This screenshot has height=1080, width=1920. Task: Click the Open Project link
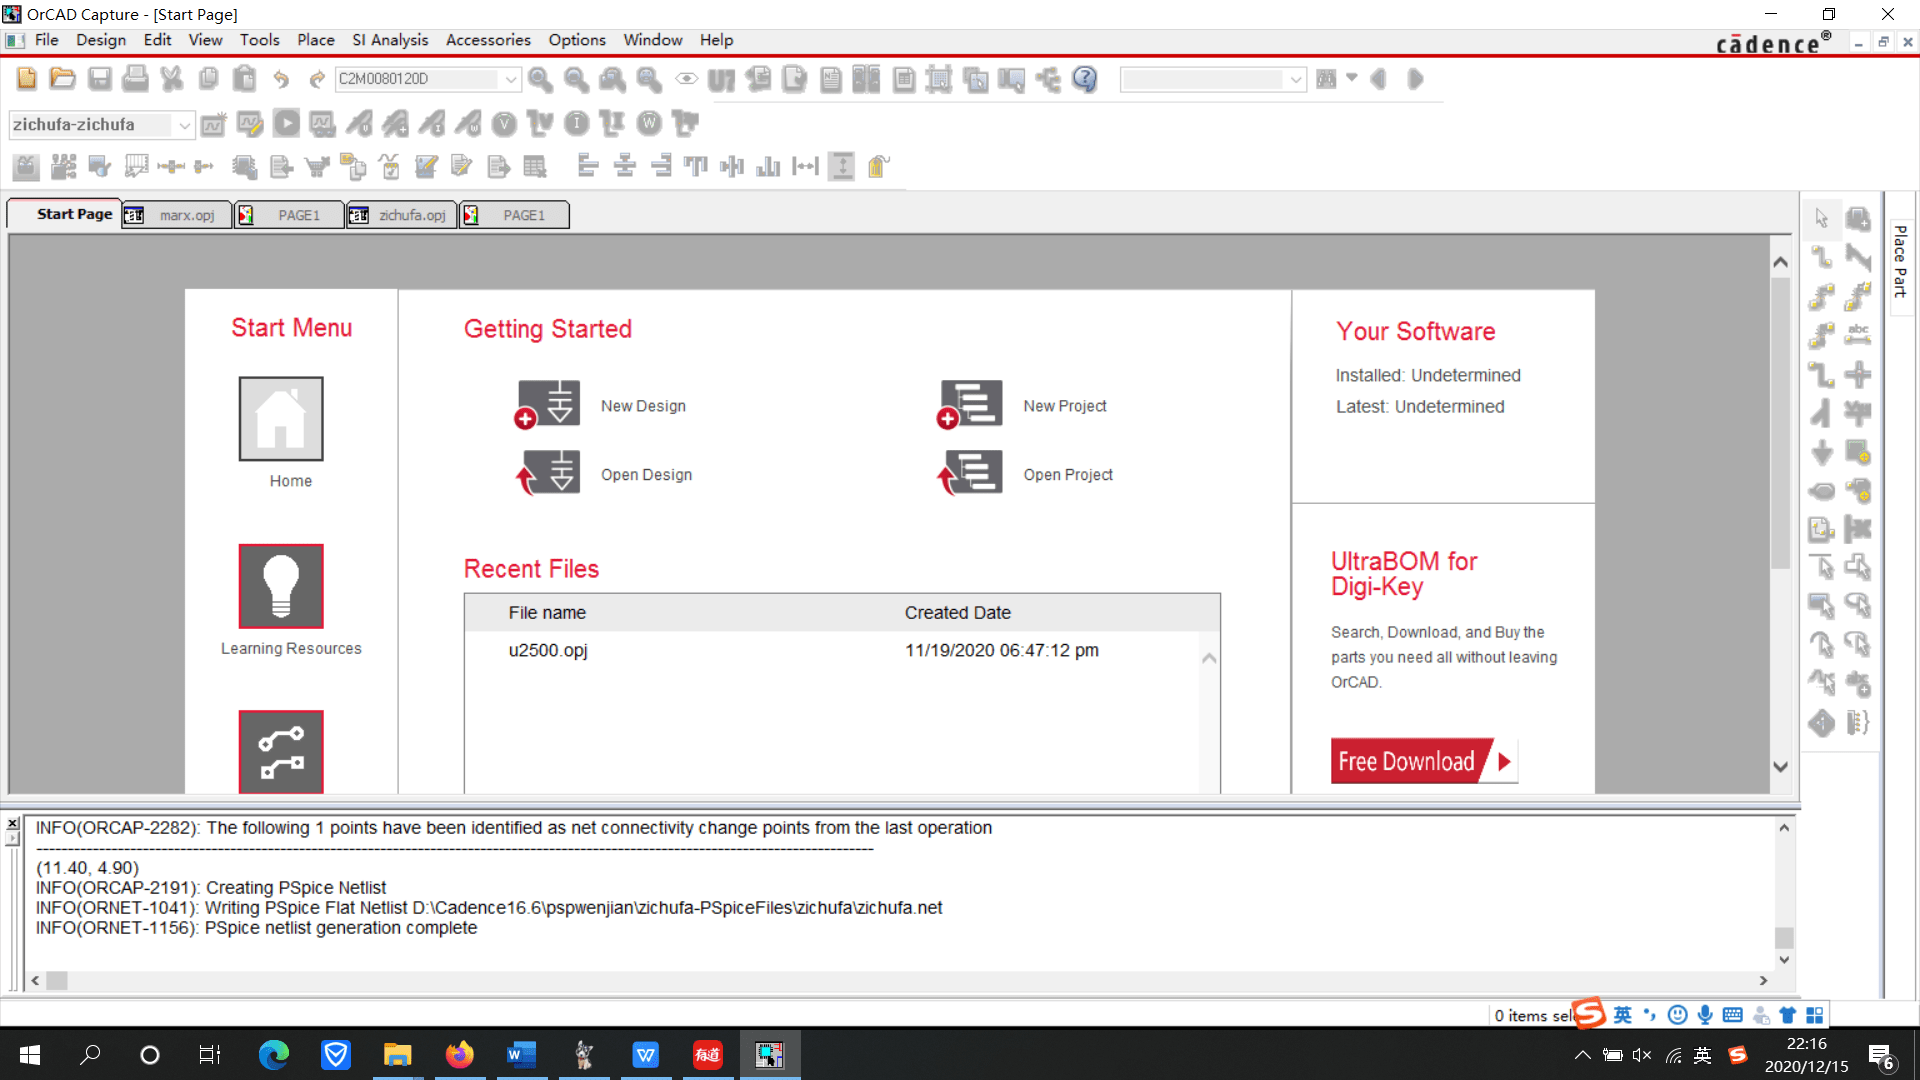tap(1068, 475)
